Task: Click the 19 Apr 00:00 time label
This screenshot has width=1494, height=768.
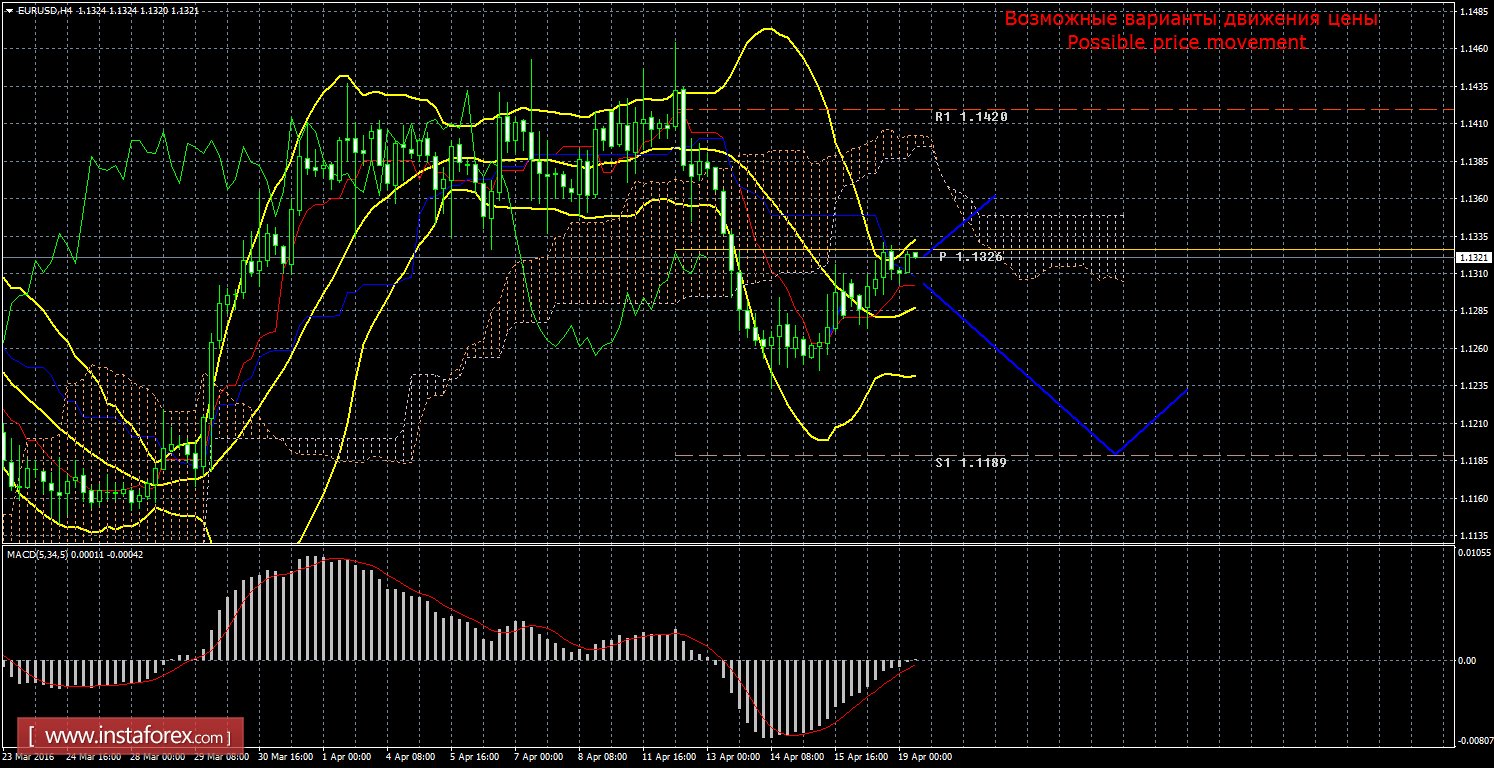Action: click(925, 757)
